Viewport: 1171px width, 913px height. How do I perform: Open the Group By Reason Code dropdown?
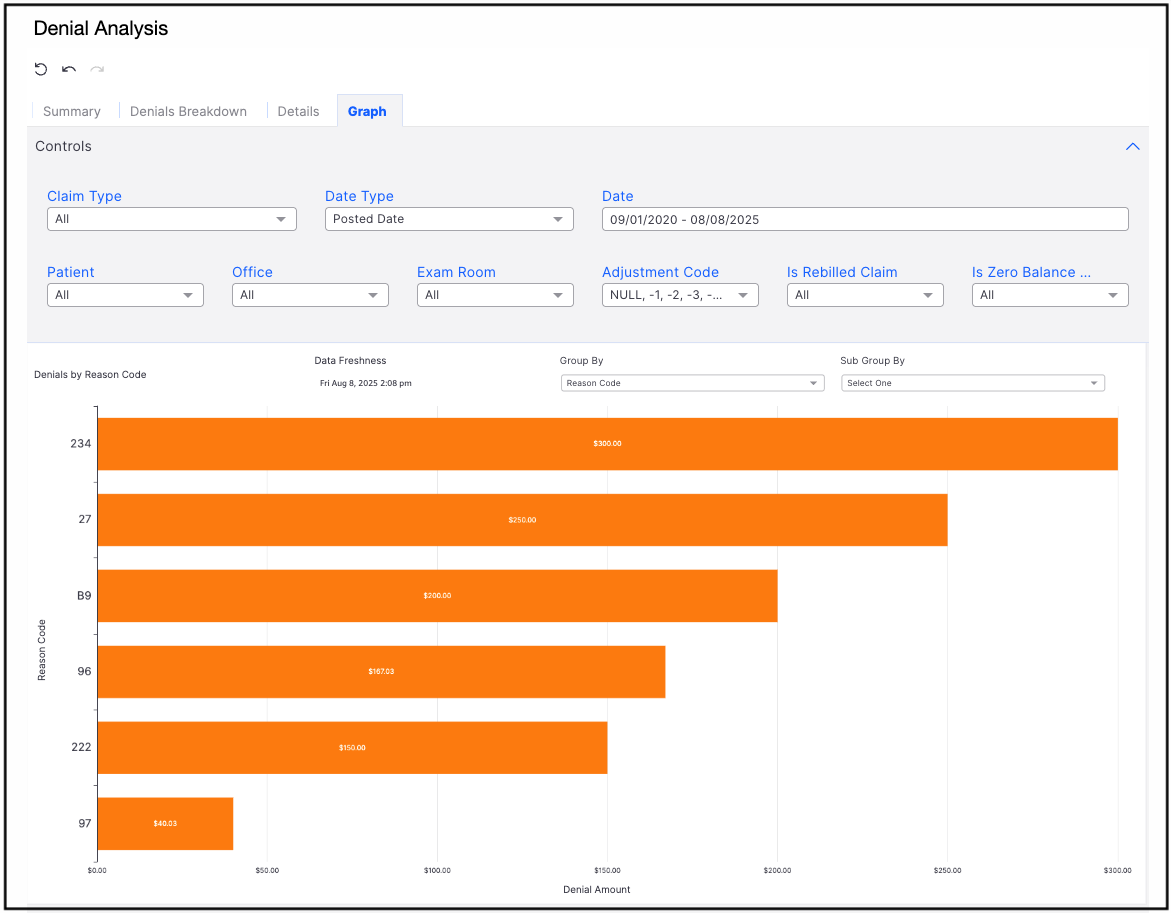692,383
